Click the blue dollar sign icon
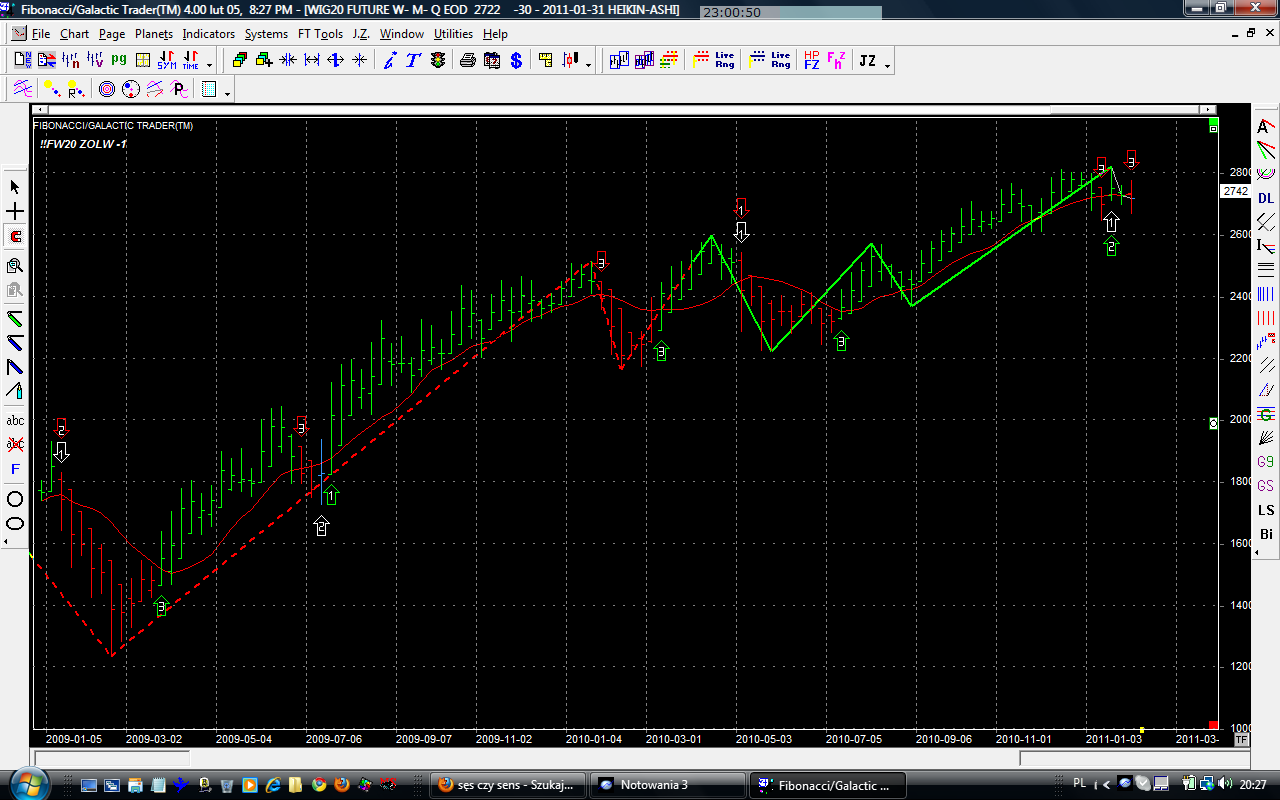Screen dimensions: 1280x800 [516, 61]
